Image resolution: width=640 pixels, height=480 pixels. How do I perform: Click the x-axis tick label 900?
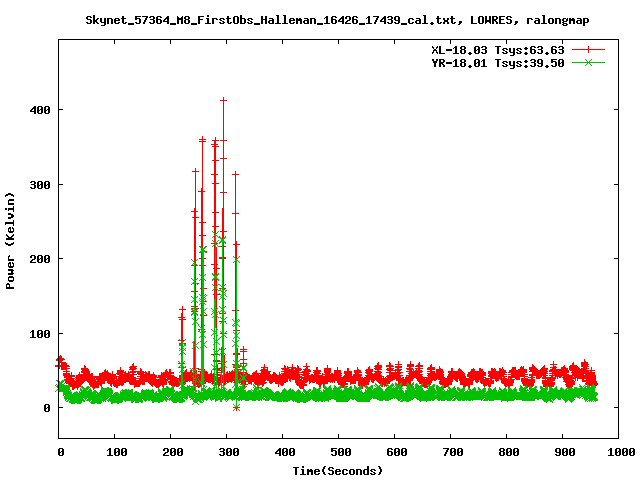[565, 452]
